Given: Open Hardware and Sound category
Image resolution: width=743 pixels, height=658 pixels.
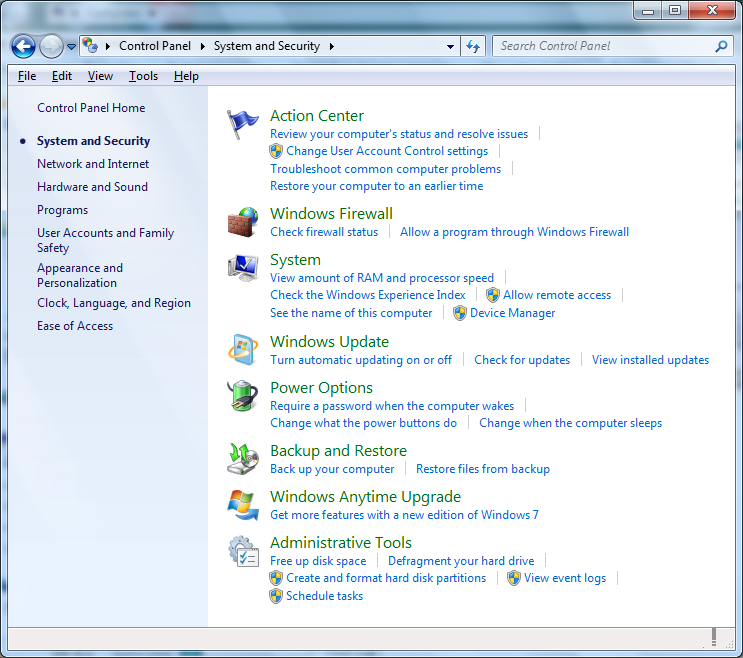Looking at the screenshot, I should (x=92, y=187).
